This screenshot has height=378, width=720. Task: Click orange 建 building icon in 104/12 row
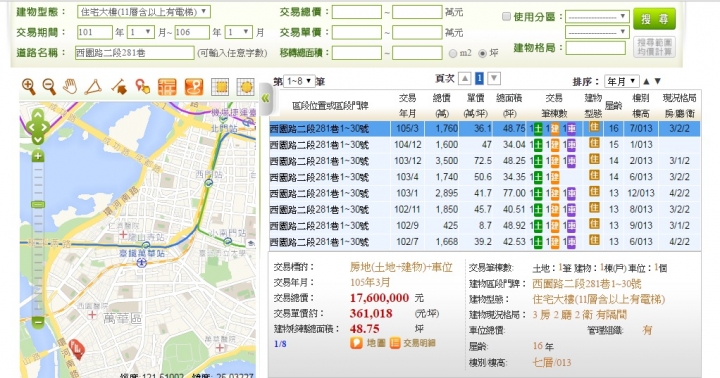(555, 145)
